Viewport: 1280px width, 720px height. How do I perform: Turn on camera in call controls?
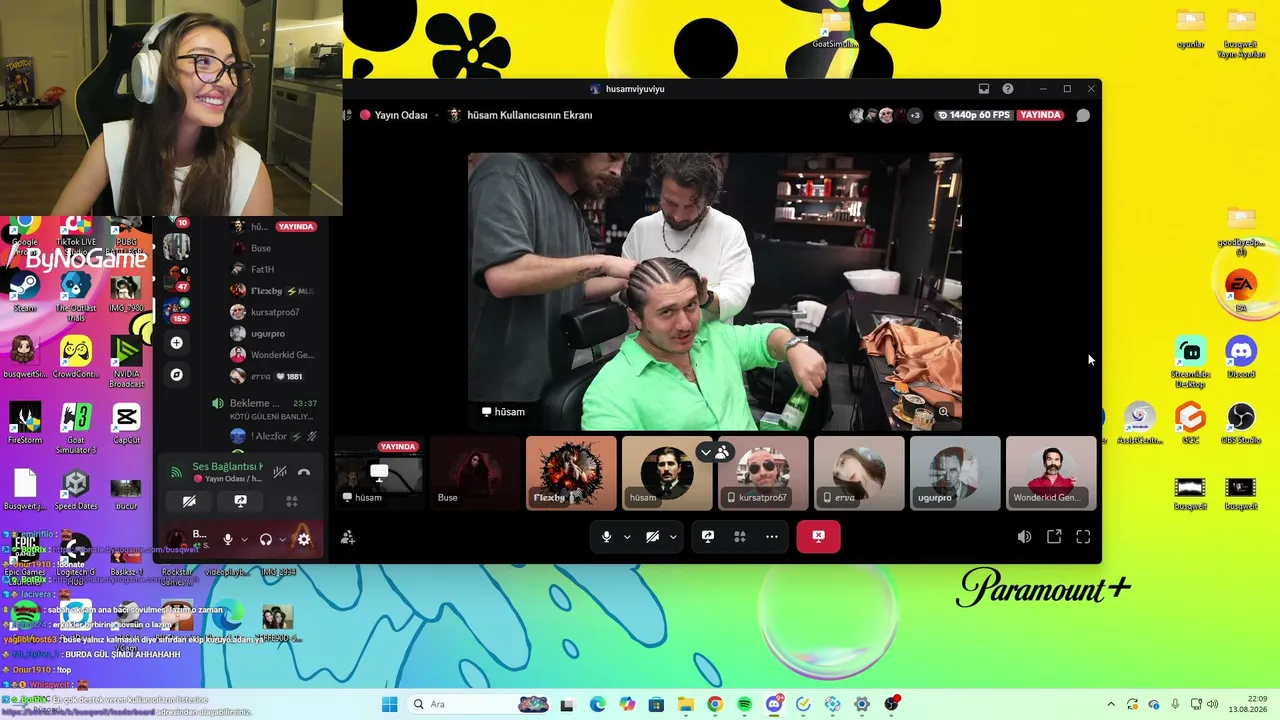coord(652,537)
